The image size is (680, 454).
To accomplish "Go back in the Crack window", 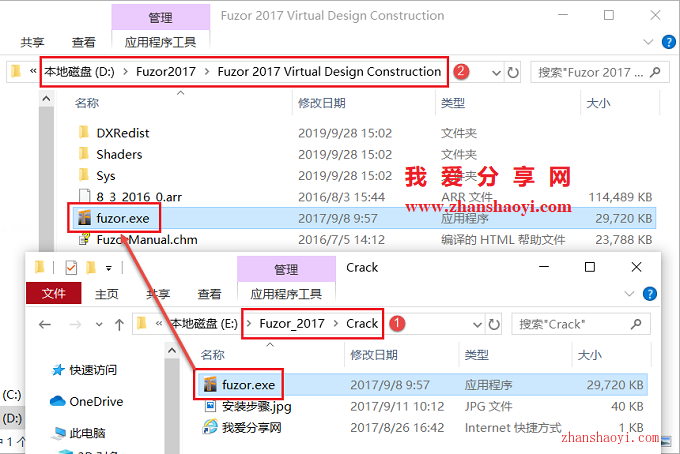I will pyautogui.click(x=45, y=324).
